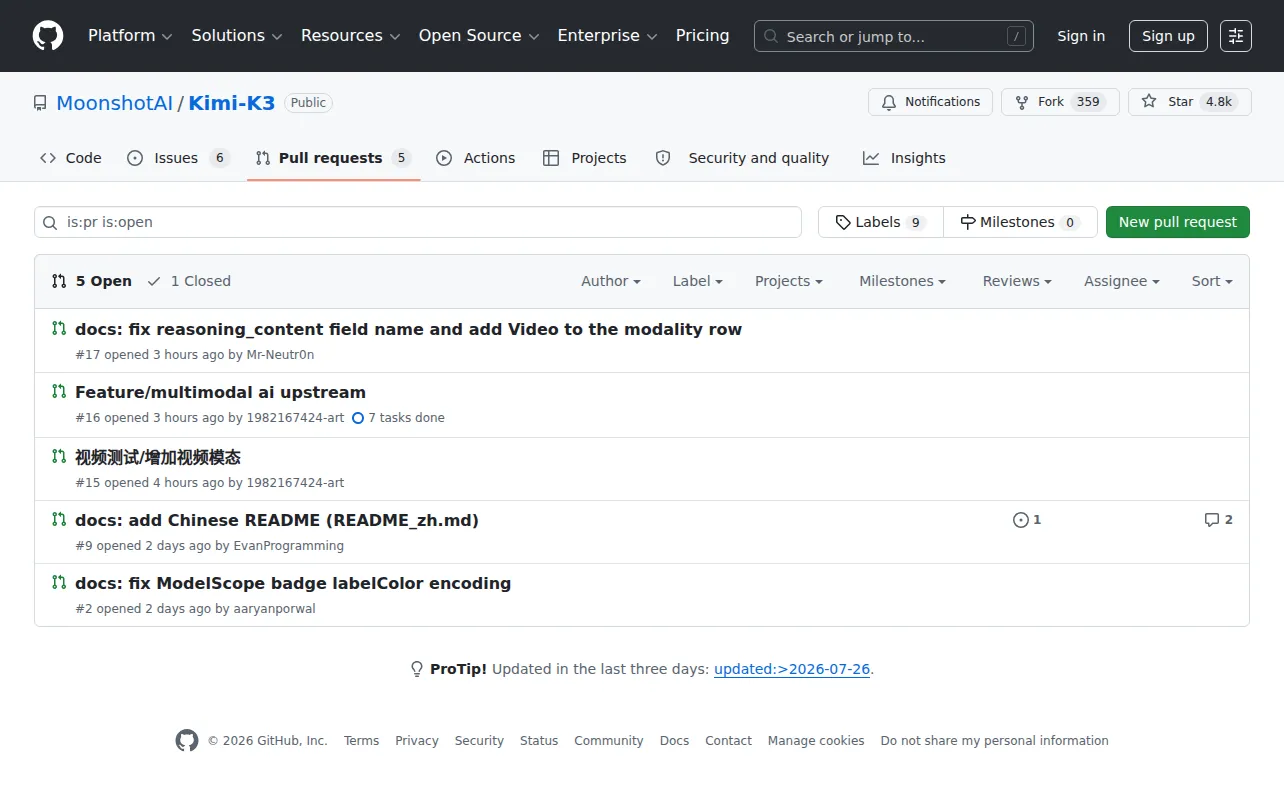Open the Assignee filter dropdown
This screenshot has width=1284, height=794.
tap(1122, 281)
